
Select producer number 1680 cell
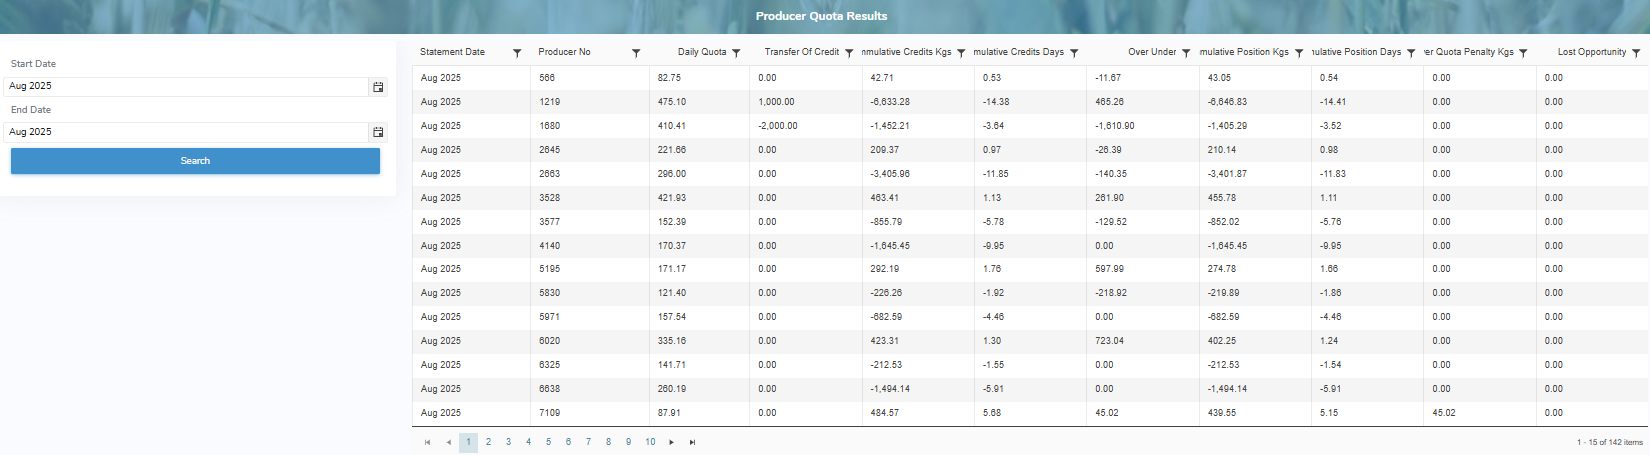(x=590, y=126)
